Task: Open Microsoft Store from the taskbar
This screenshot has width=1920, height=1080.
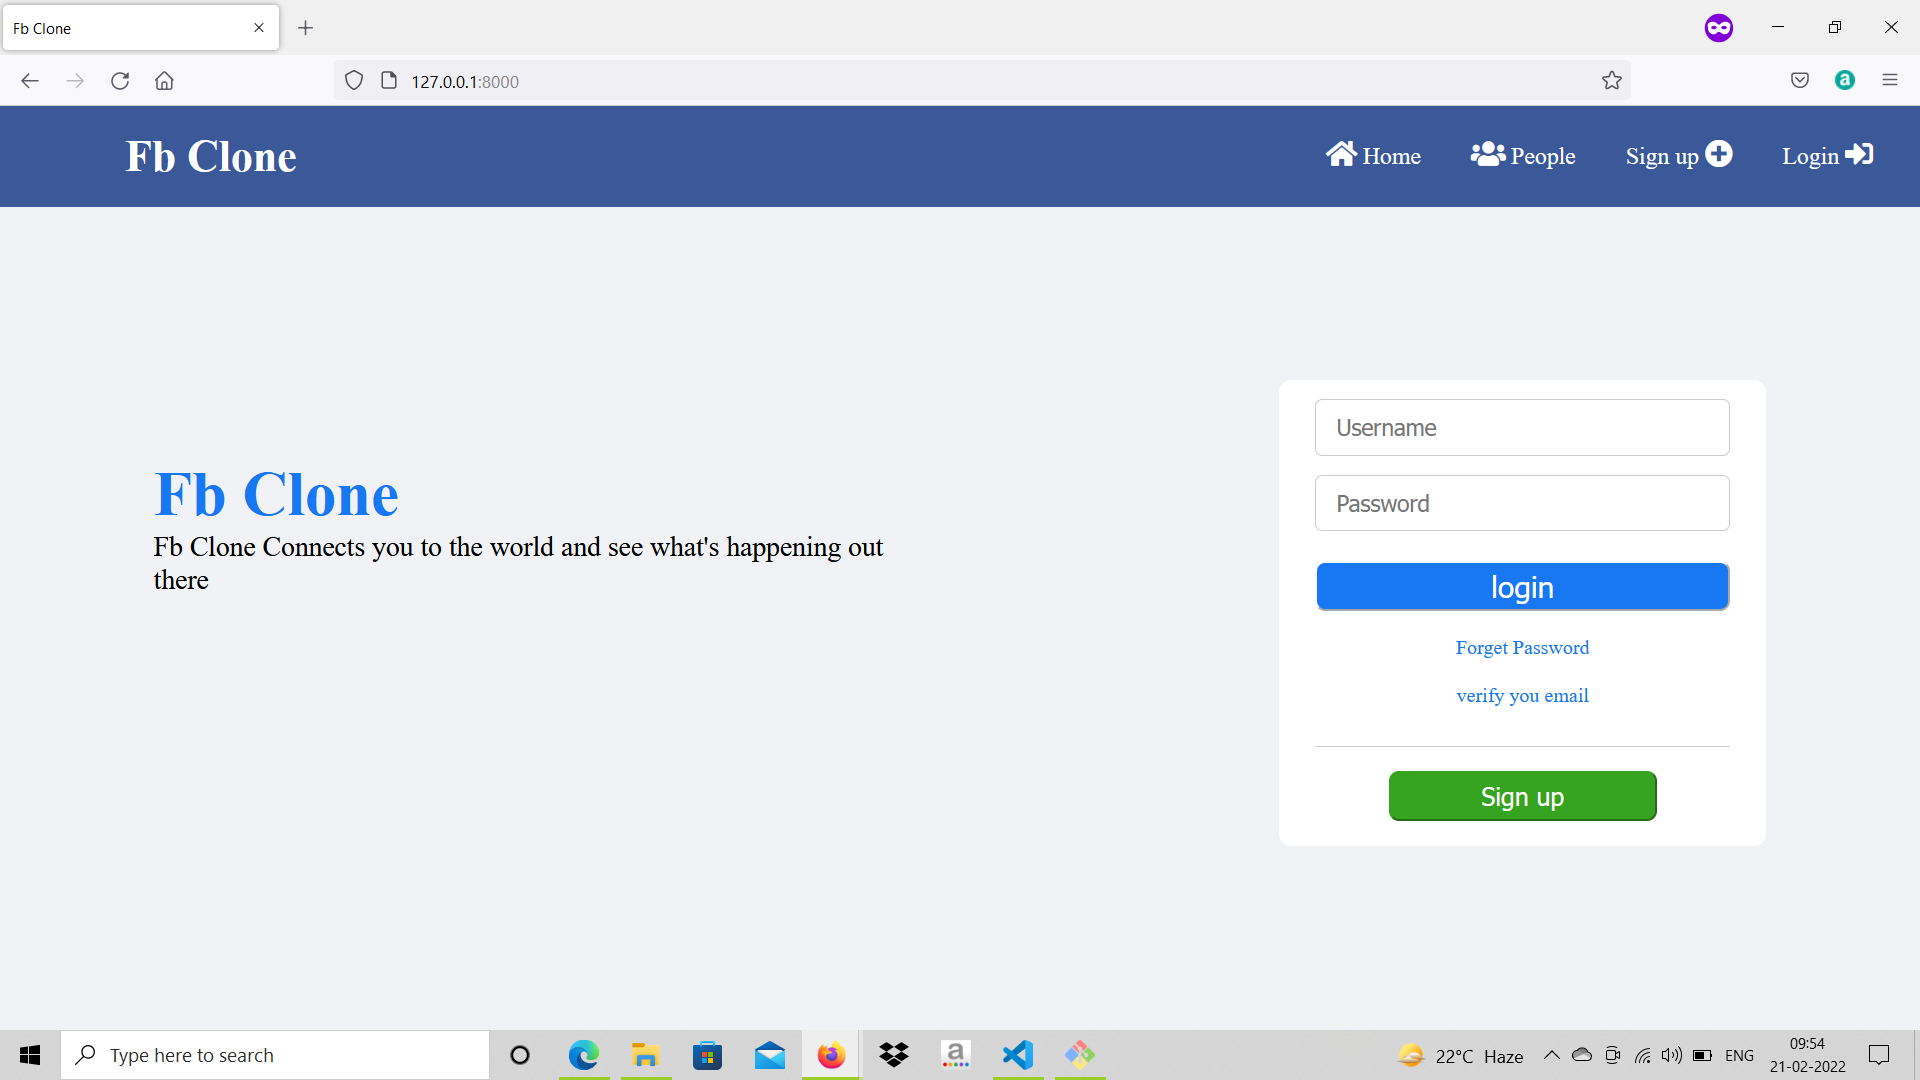Action: (x=708, y=1055)
